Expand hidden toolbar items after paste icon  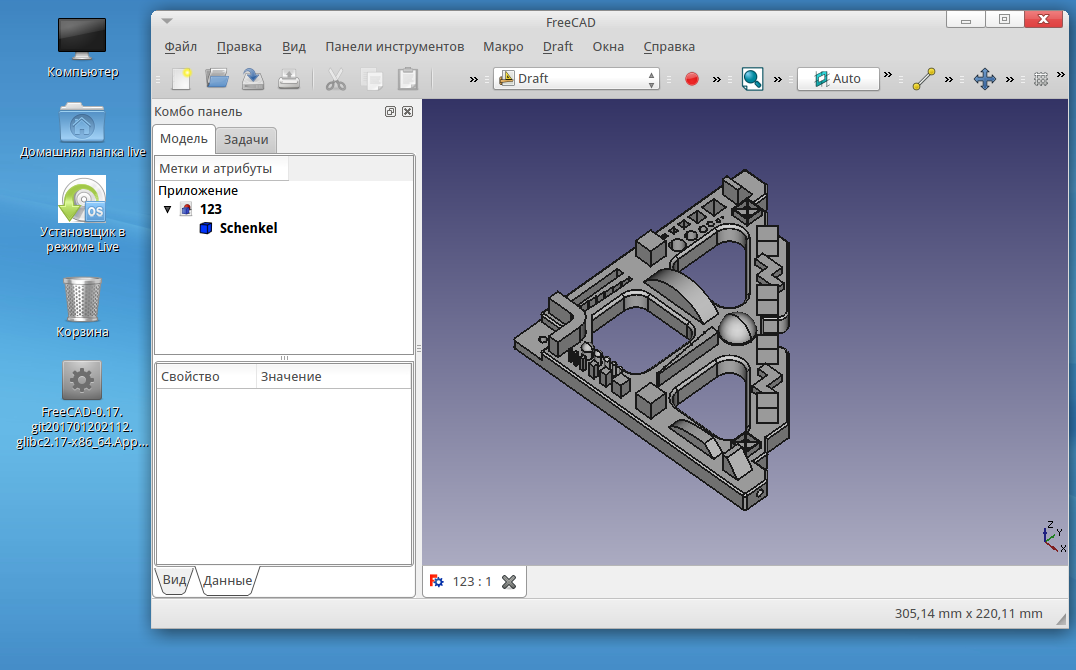(473, 80)
